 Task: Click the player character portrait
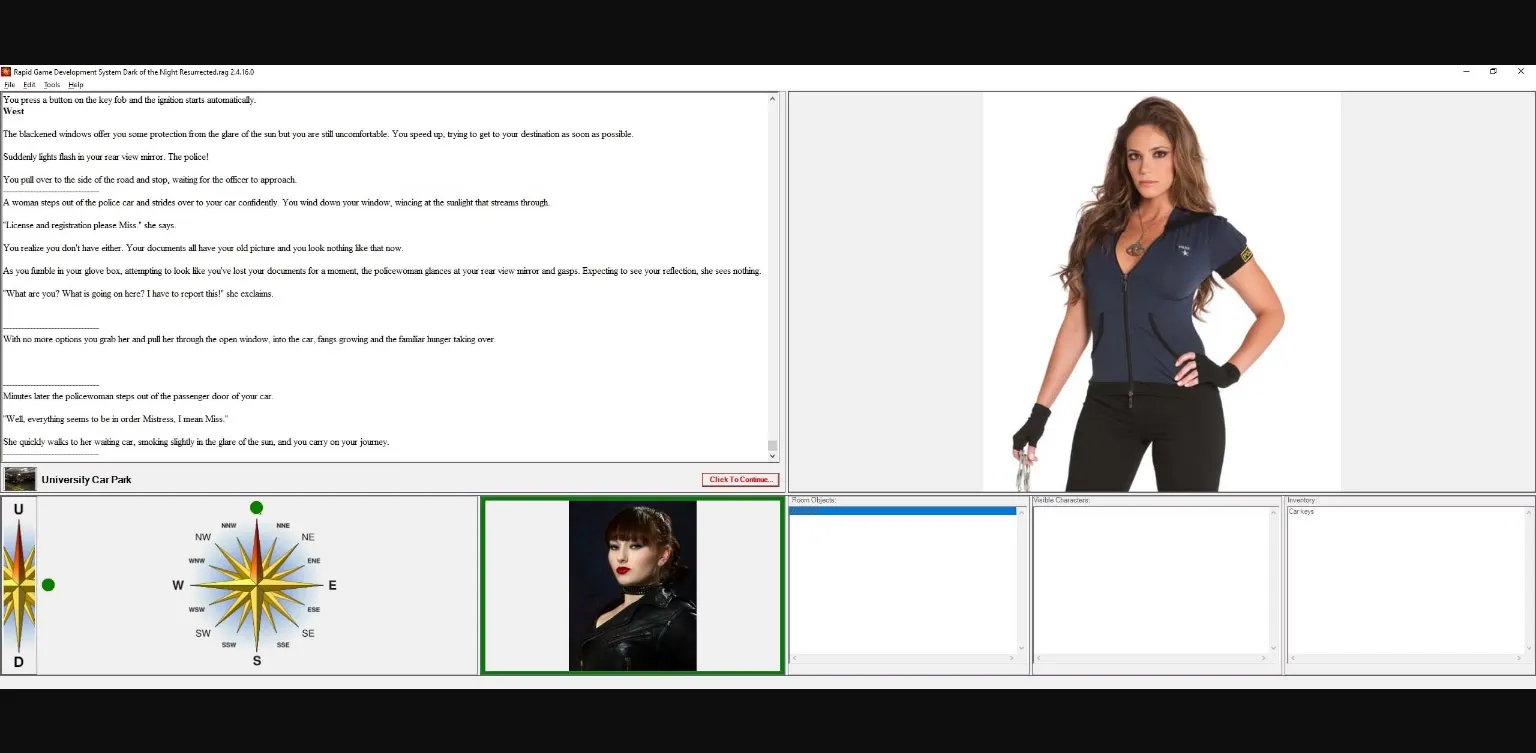[x=632, y=586]
